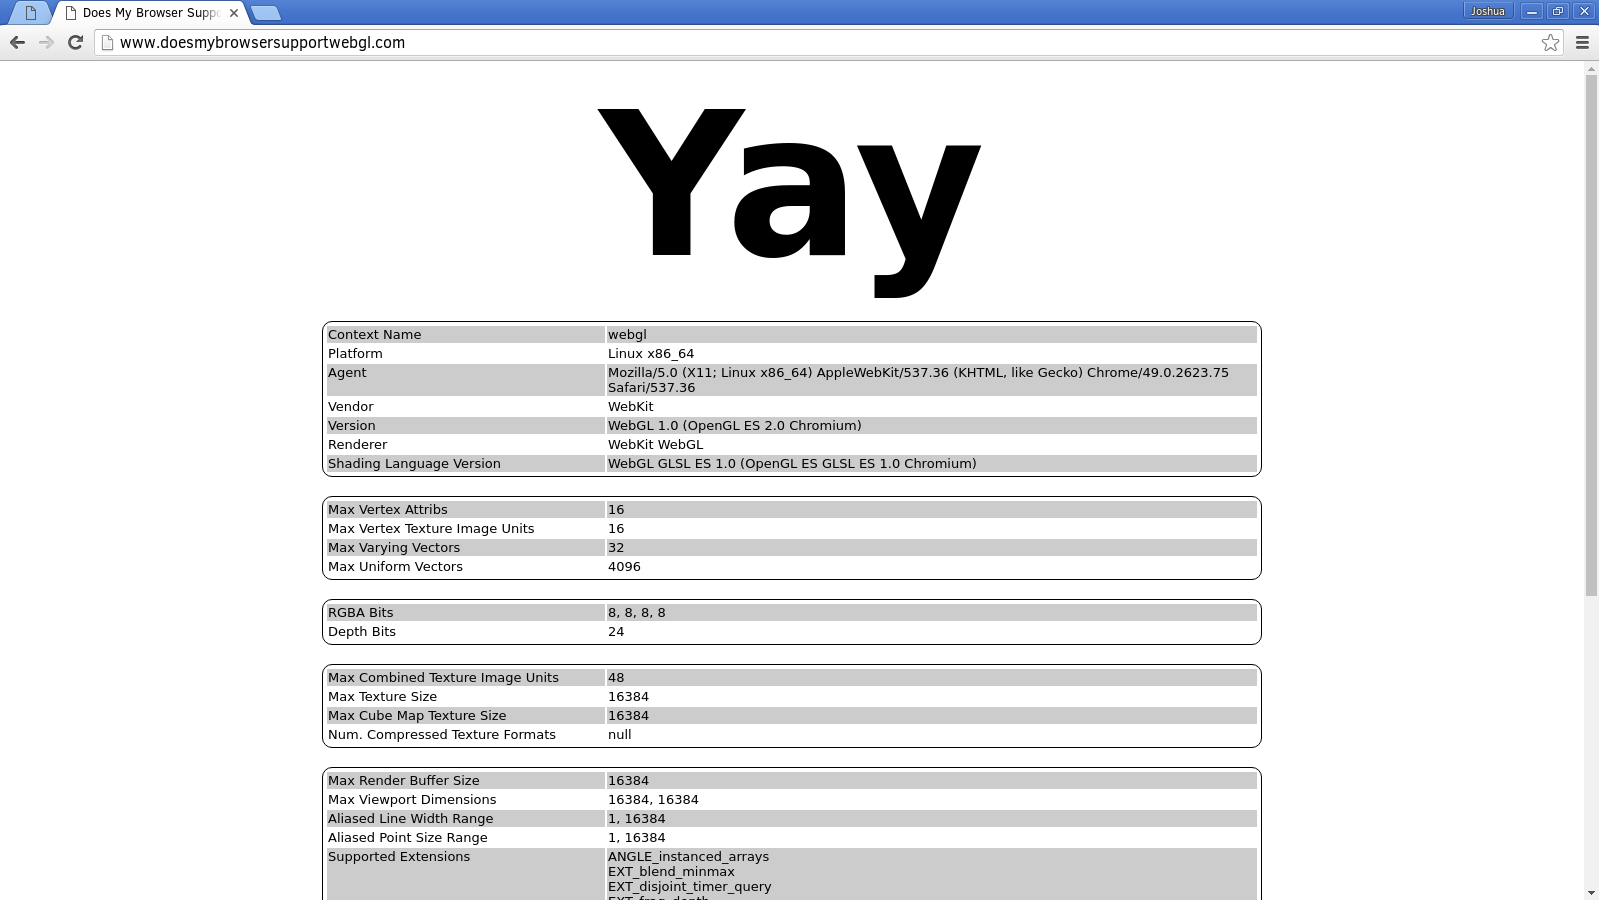Click the browser forward arrow
The height and width of the screenshot is (900, 1599).
(x=46, y=42)
